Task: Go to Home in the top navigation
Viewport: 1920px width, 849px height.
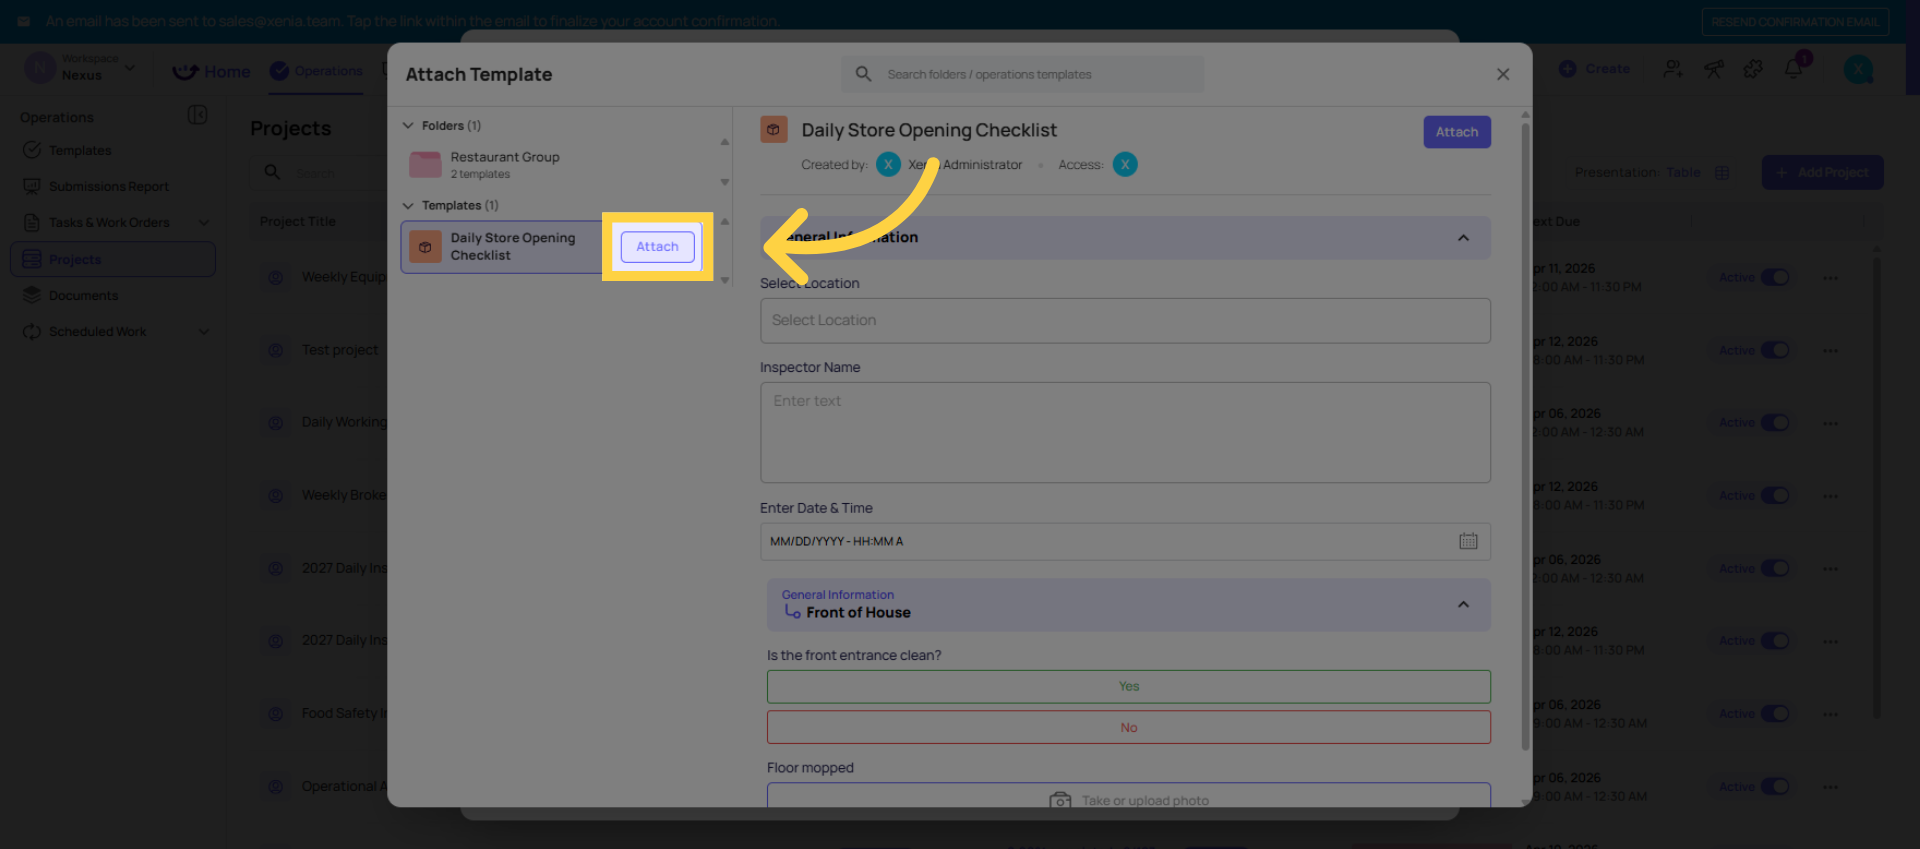Action: point(212,72)
